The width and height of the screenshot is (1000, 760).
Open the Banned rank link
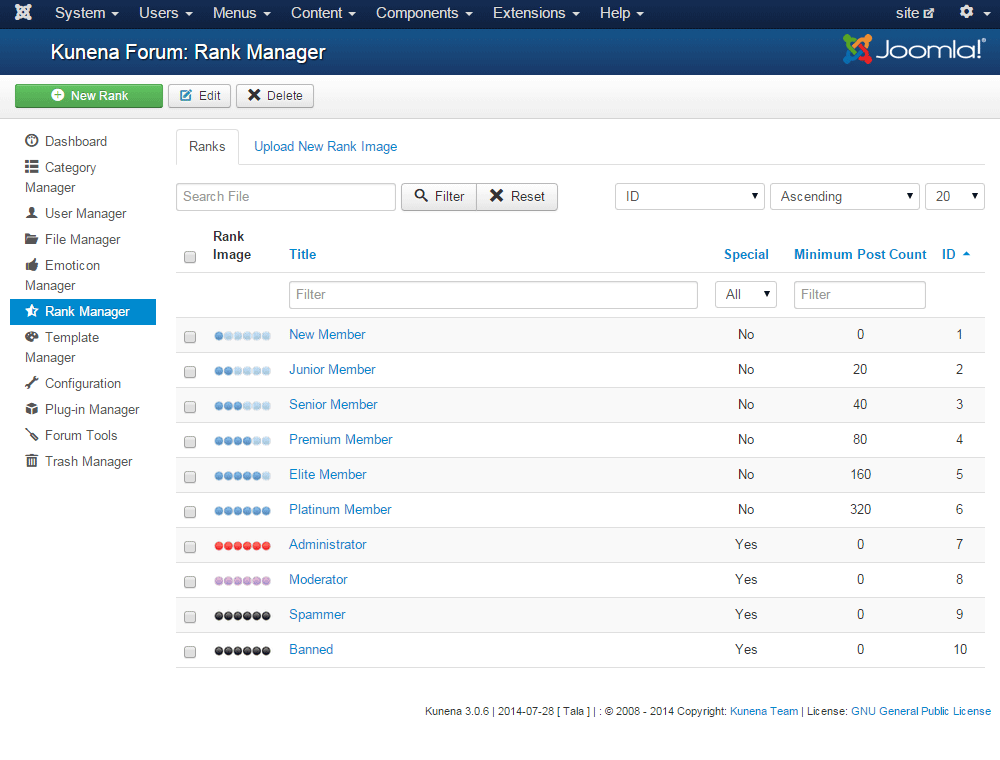click(311, 649)
